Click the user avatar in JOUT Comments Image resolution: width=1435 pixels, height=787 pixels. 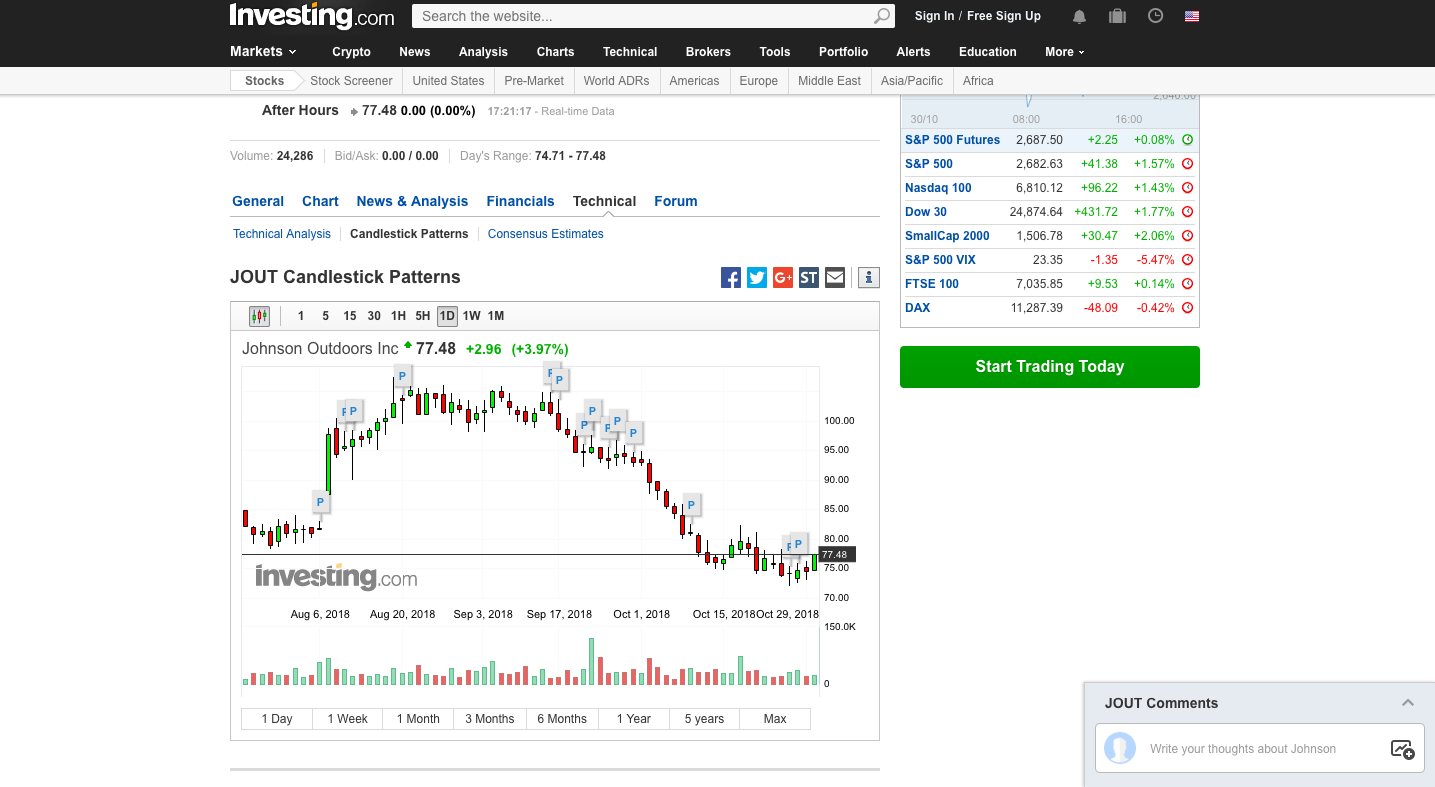pos(1120,748)
